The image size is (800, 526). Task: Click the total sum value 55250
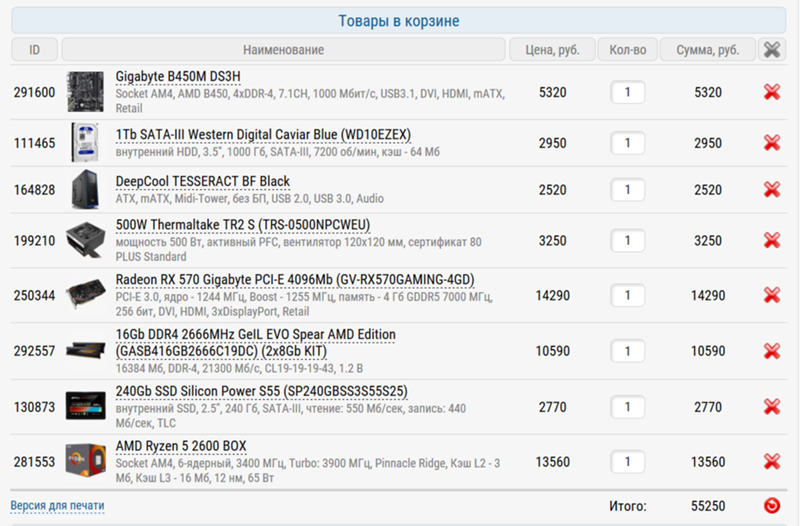[x=708, y=506]
